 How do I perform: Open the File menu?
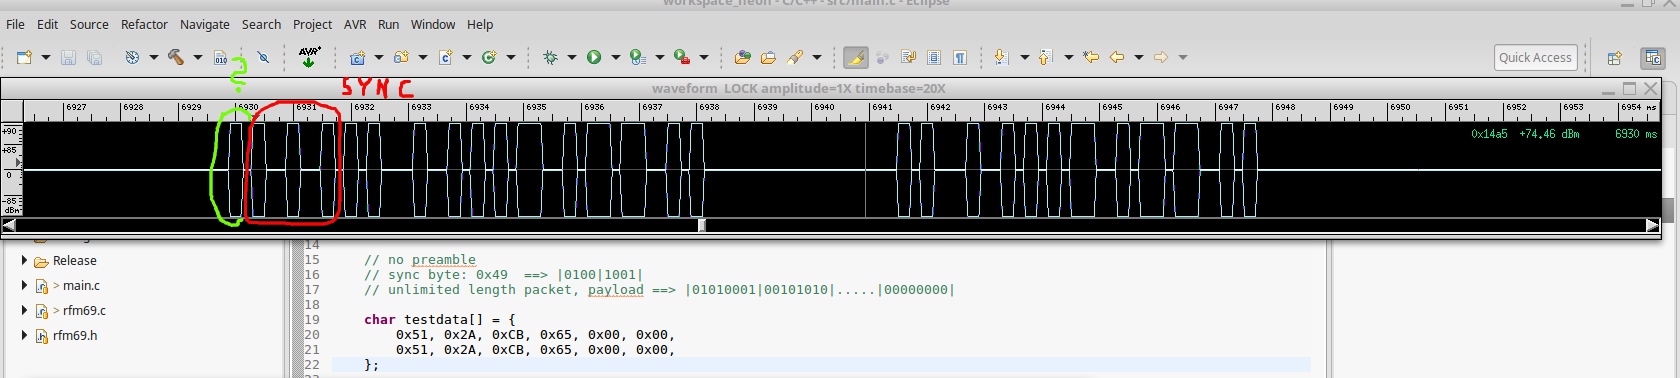[15, 24]
